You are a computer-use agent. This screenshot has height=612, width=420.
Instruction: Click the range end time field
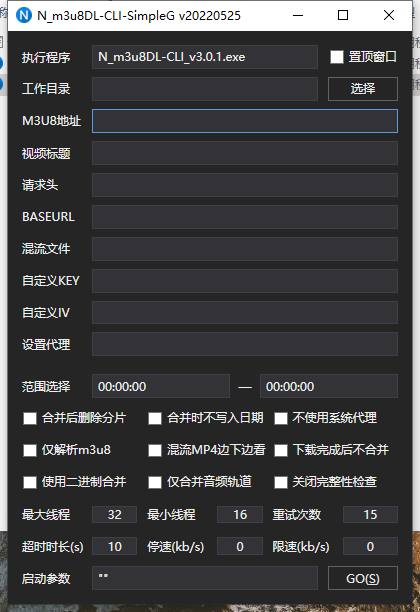click(x=329, y=386)
